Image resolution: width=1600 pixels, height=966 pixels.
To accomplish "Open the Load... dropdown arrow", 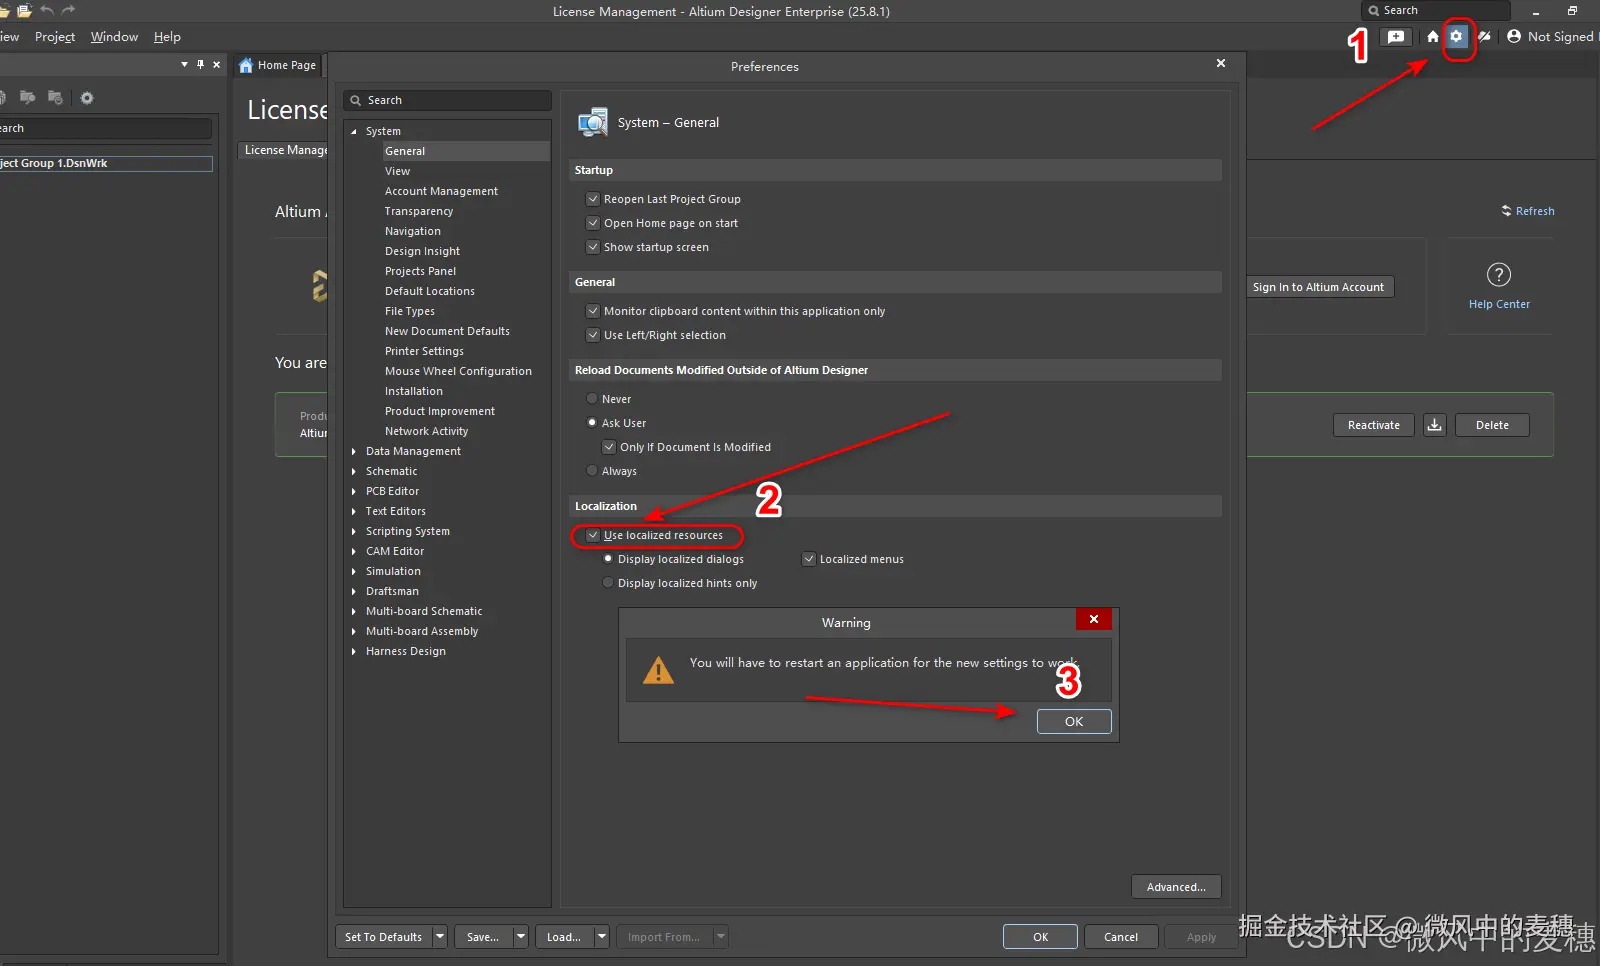I will point(602,937).
